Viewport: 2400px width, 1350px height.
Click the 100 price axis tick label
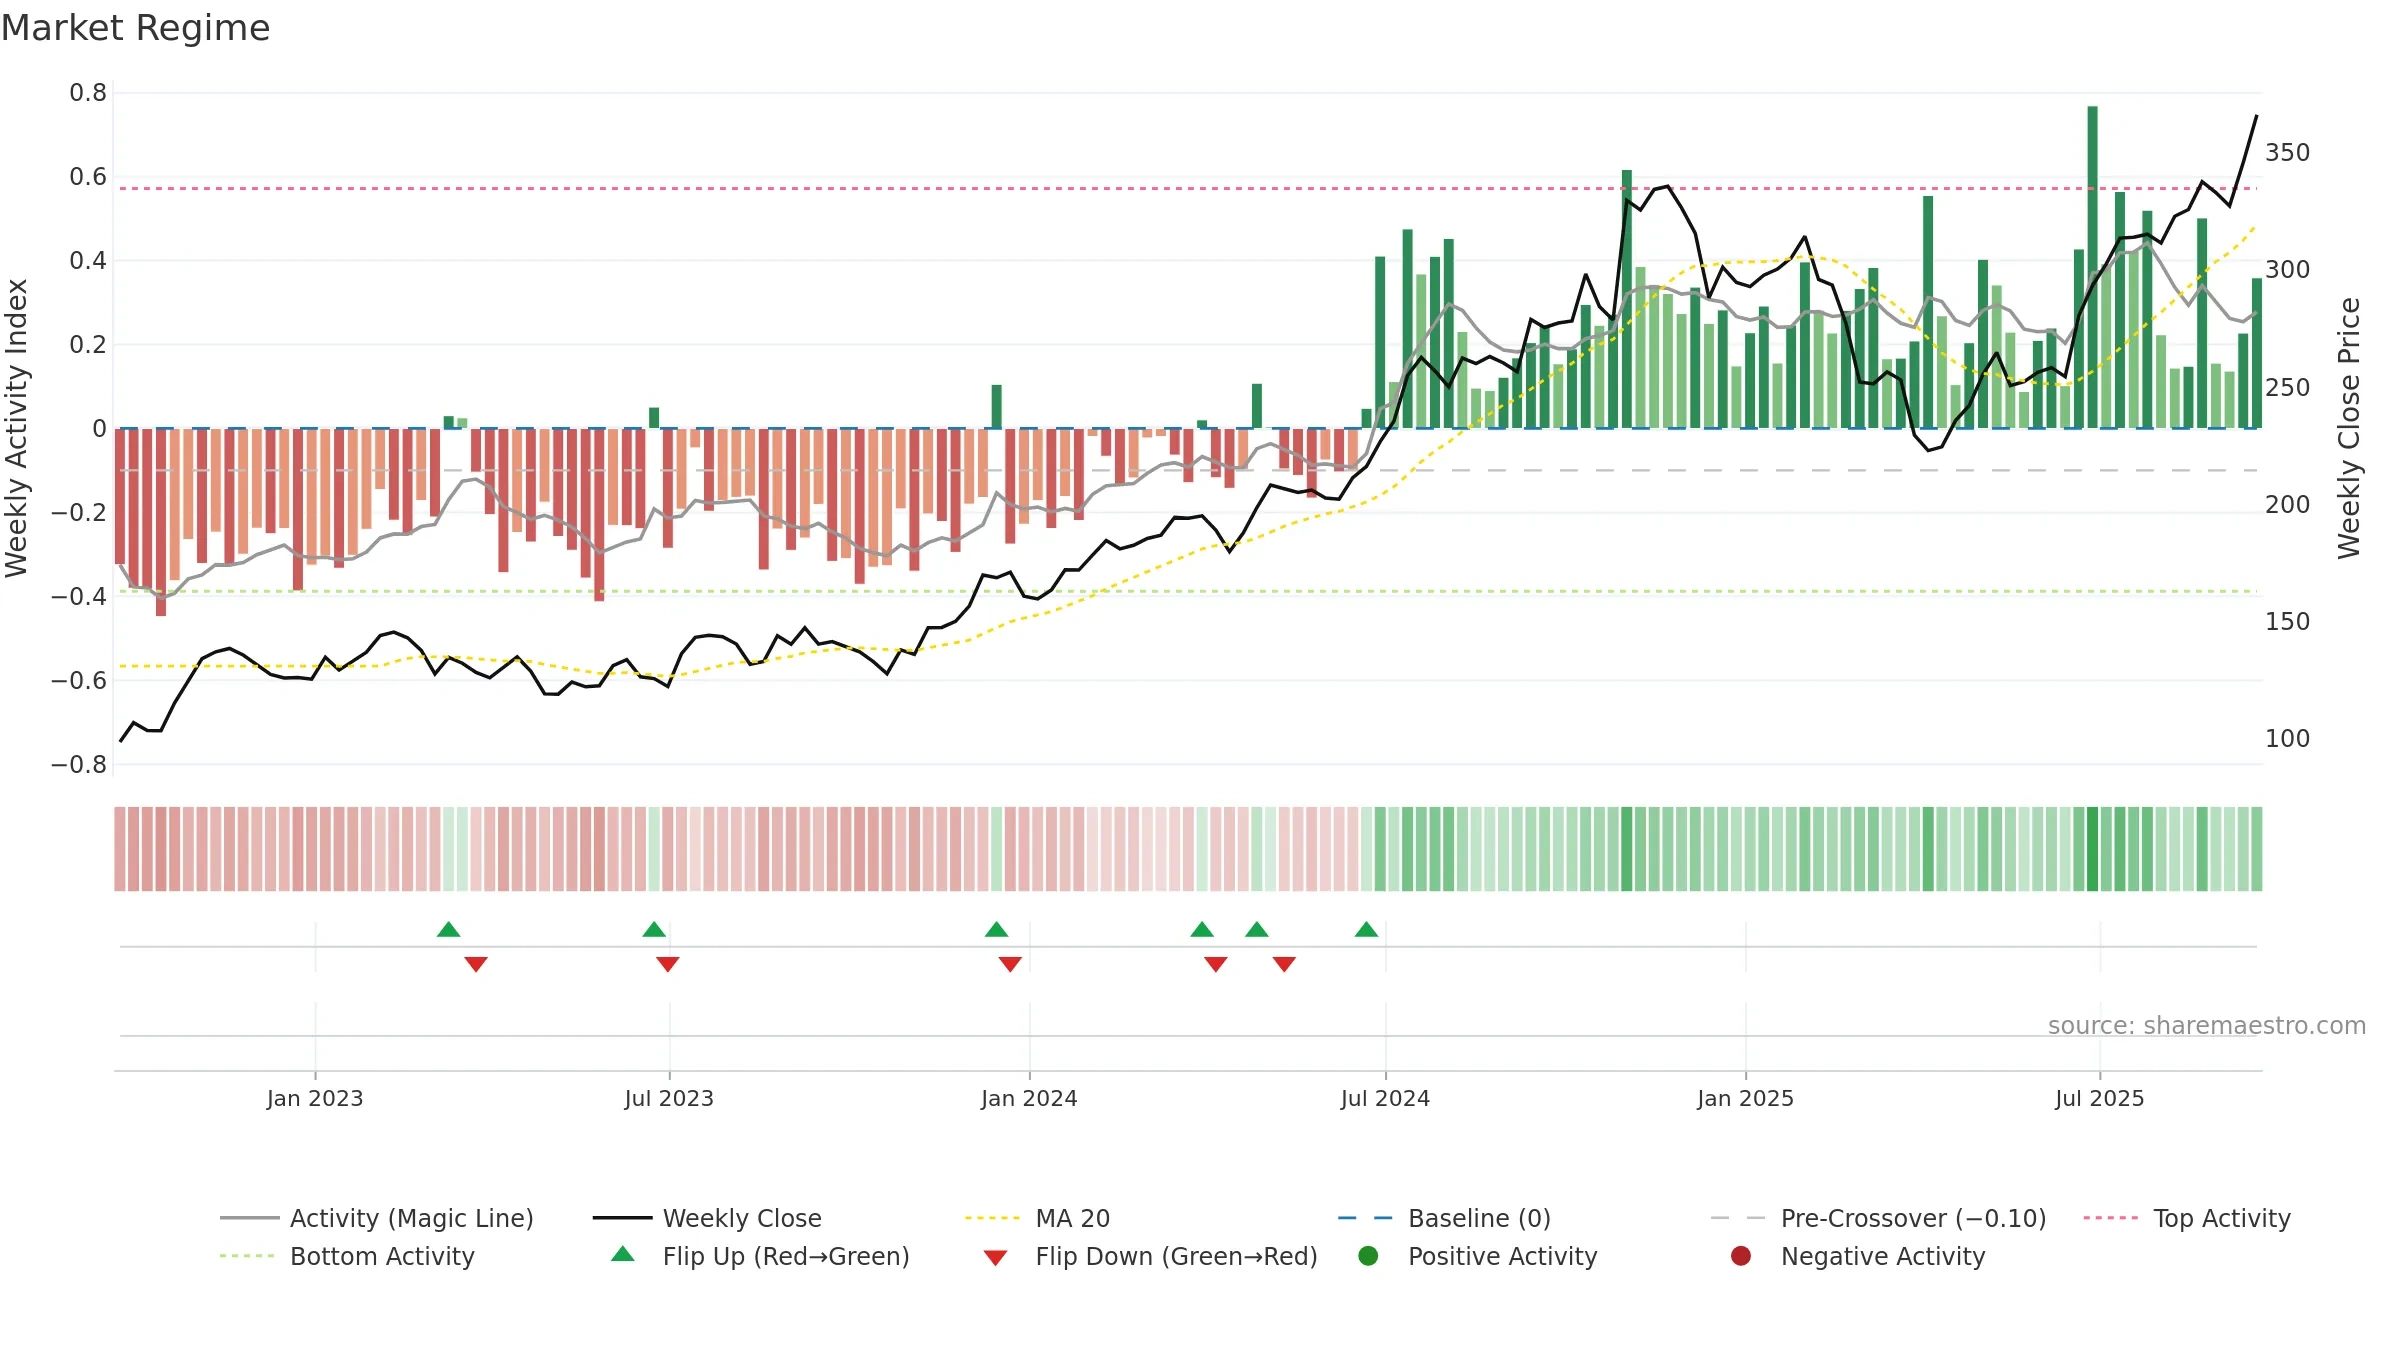2288,739
